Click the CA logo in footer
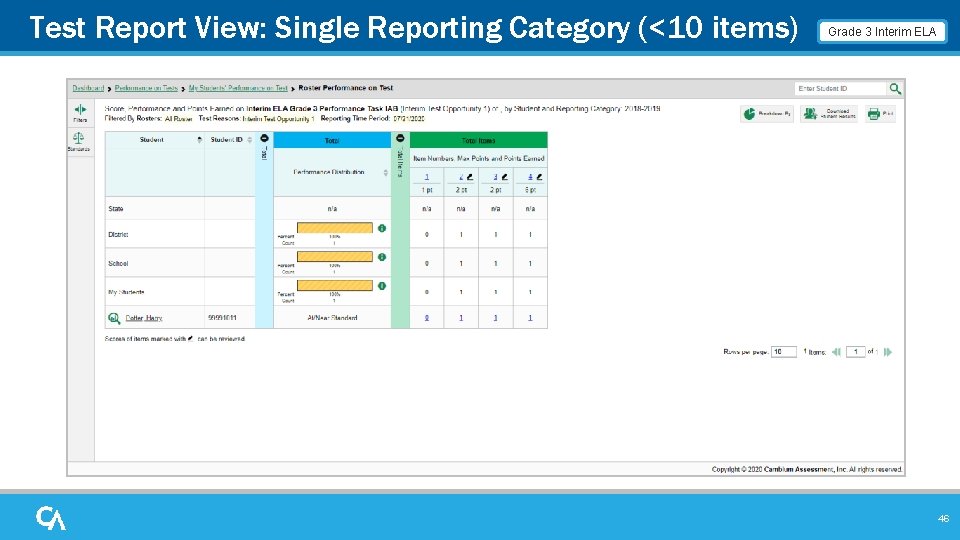This screenshot has height=540, width=960. [x=50, y=518]
